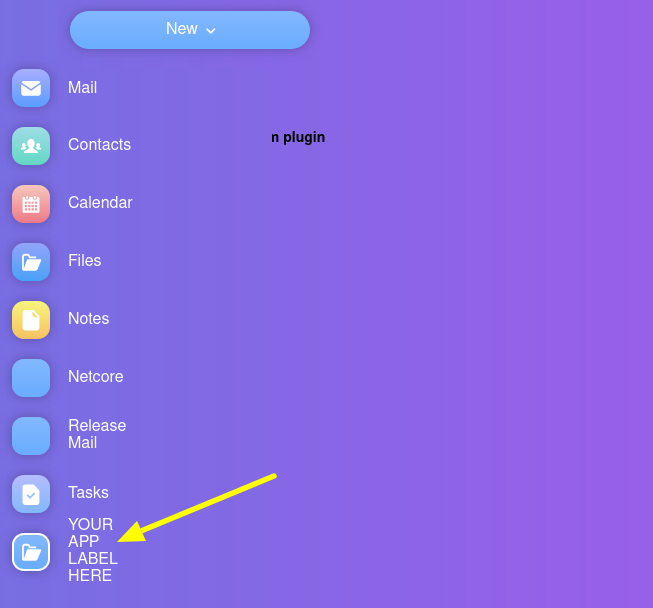Viewport: 653px width, 608px height.
Task: Click the New button
Action: coord(190,30)
